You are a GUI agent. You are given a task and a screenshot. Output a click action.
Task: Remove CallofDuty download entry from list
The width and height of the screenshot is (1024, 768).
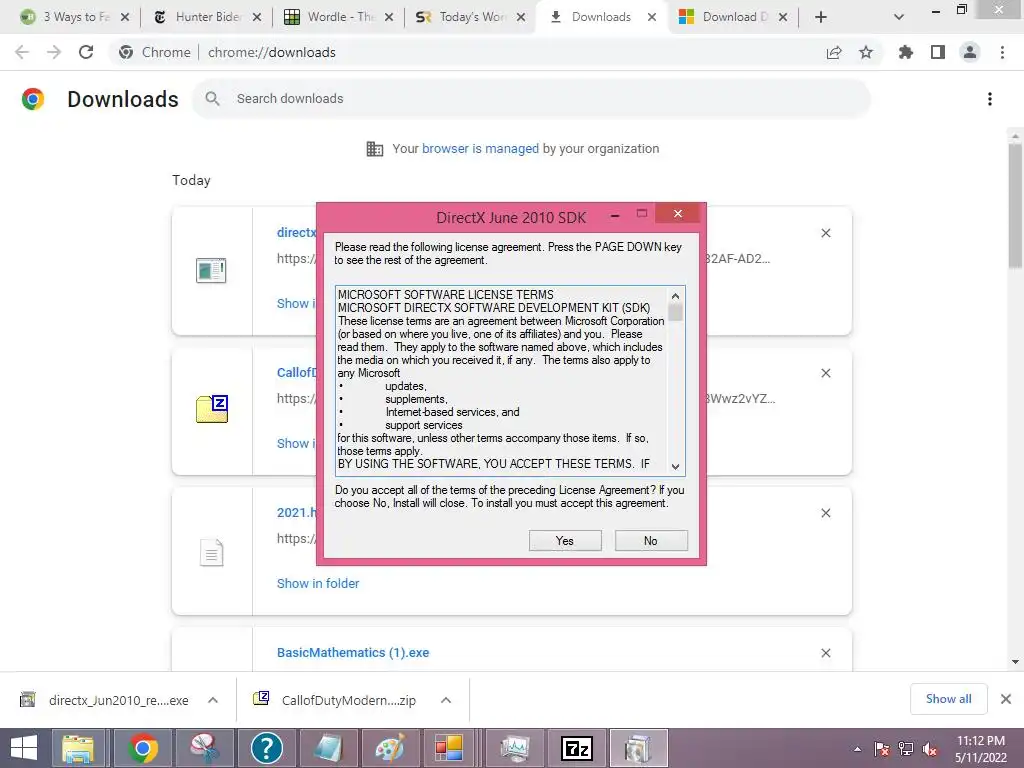click(x=826, y=373)
